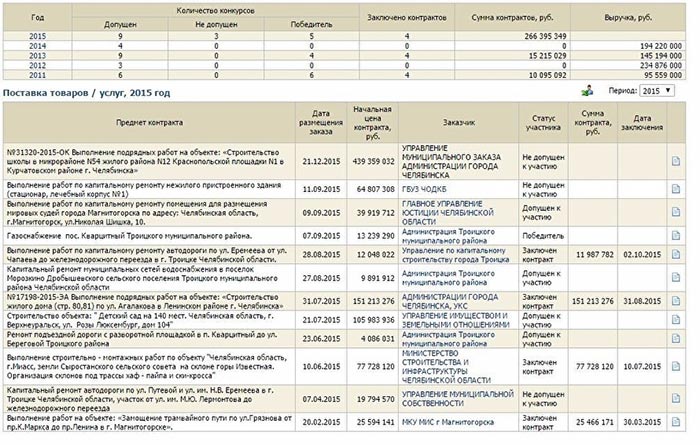
Task: Open document icon for Magnitogorsk judges premises row
Action: pos(676,212)
